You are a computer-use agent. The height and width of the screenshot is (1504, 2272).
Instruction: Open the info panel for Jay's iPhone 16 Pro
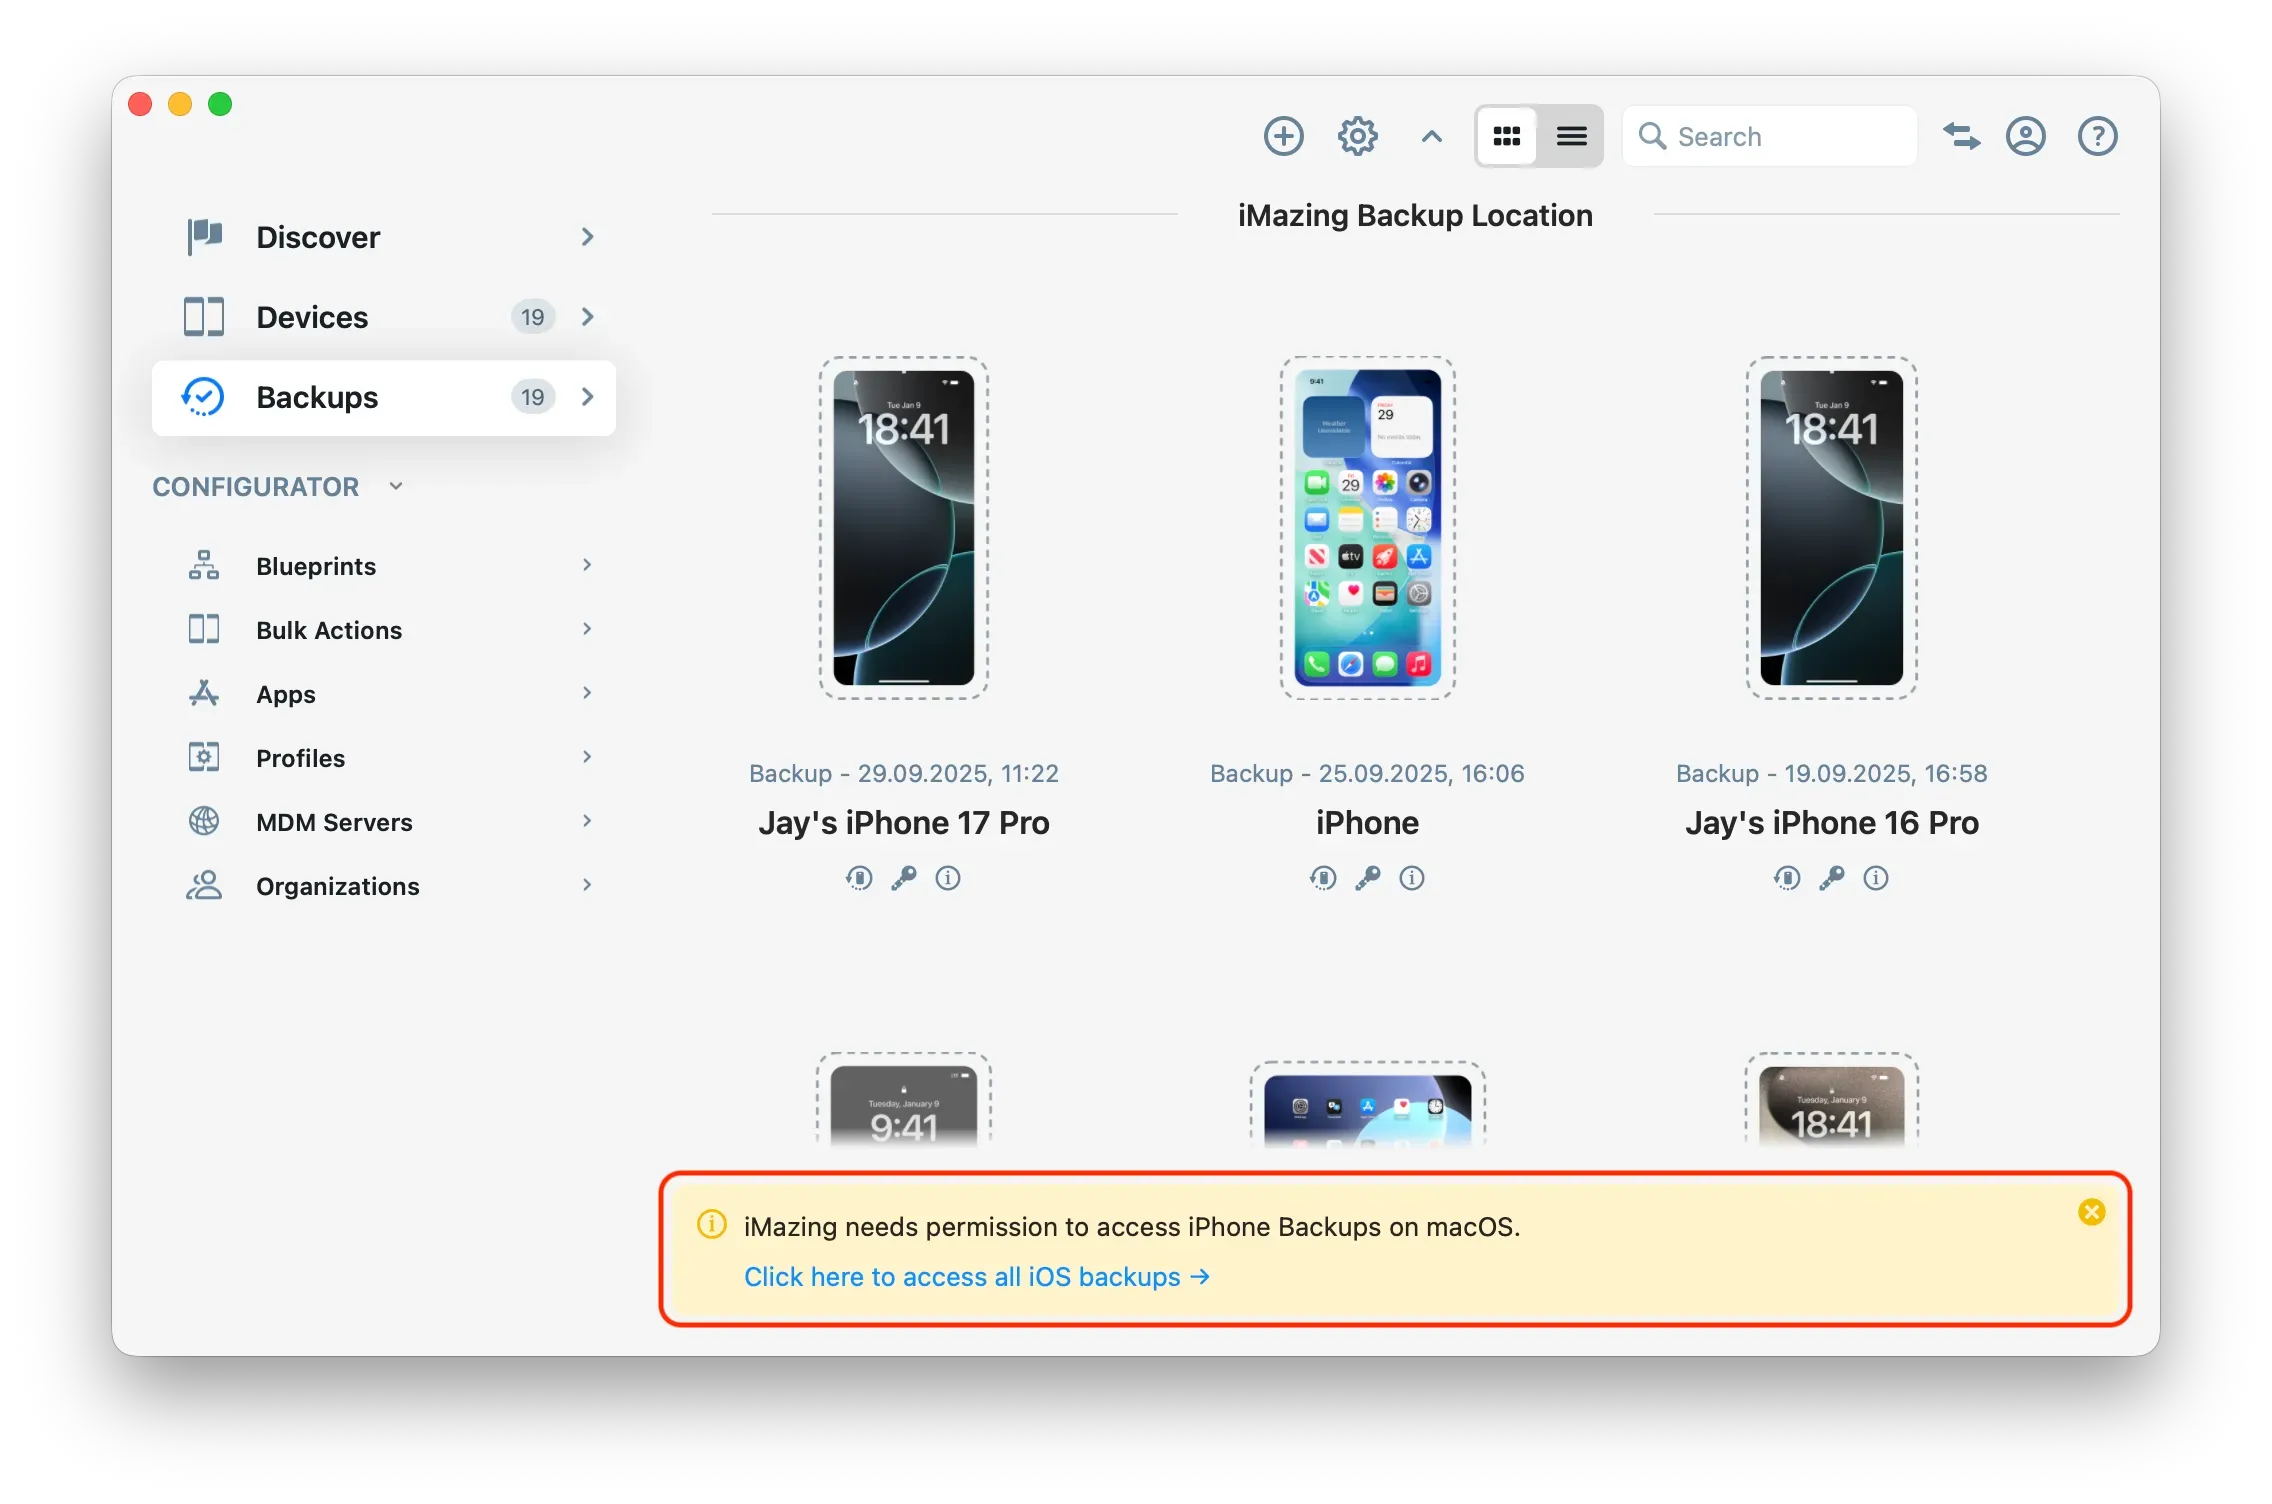coord(1876,878)
